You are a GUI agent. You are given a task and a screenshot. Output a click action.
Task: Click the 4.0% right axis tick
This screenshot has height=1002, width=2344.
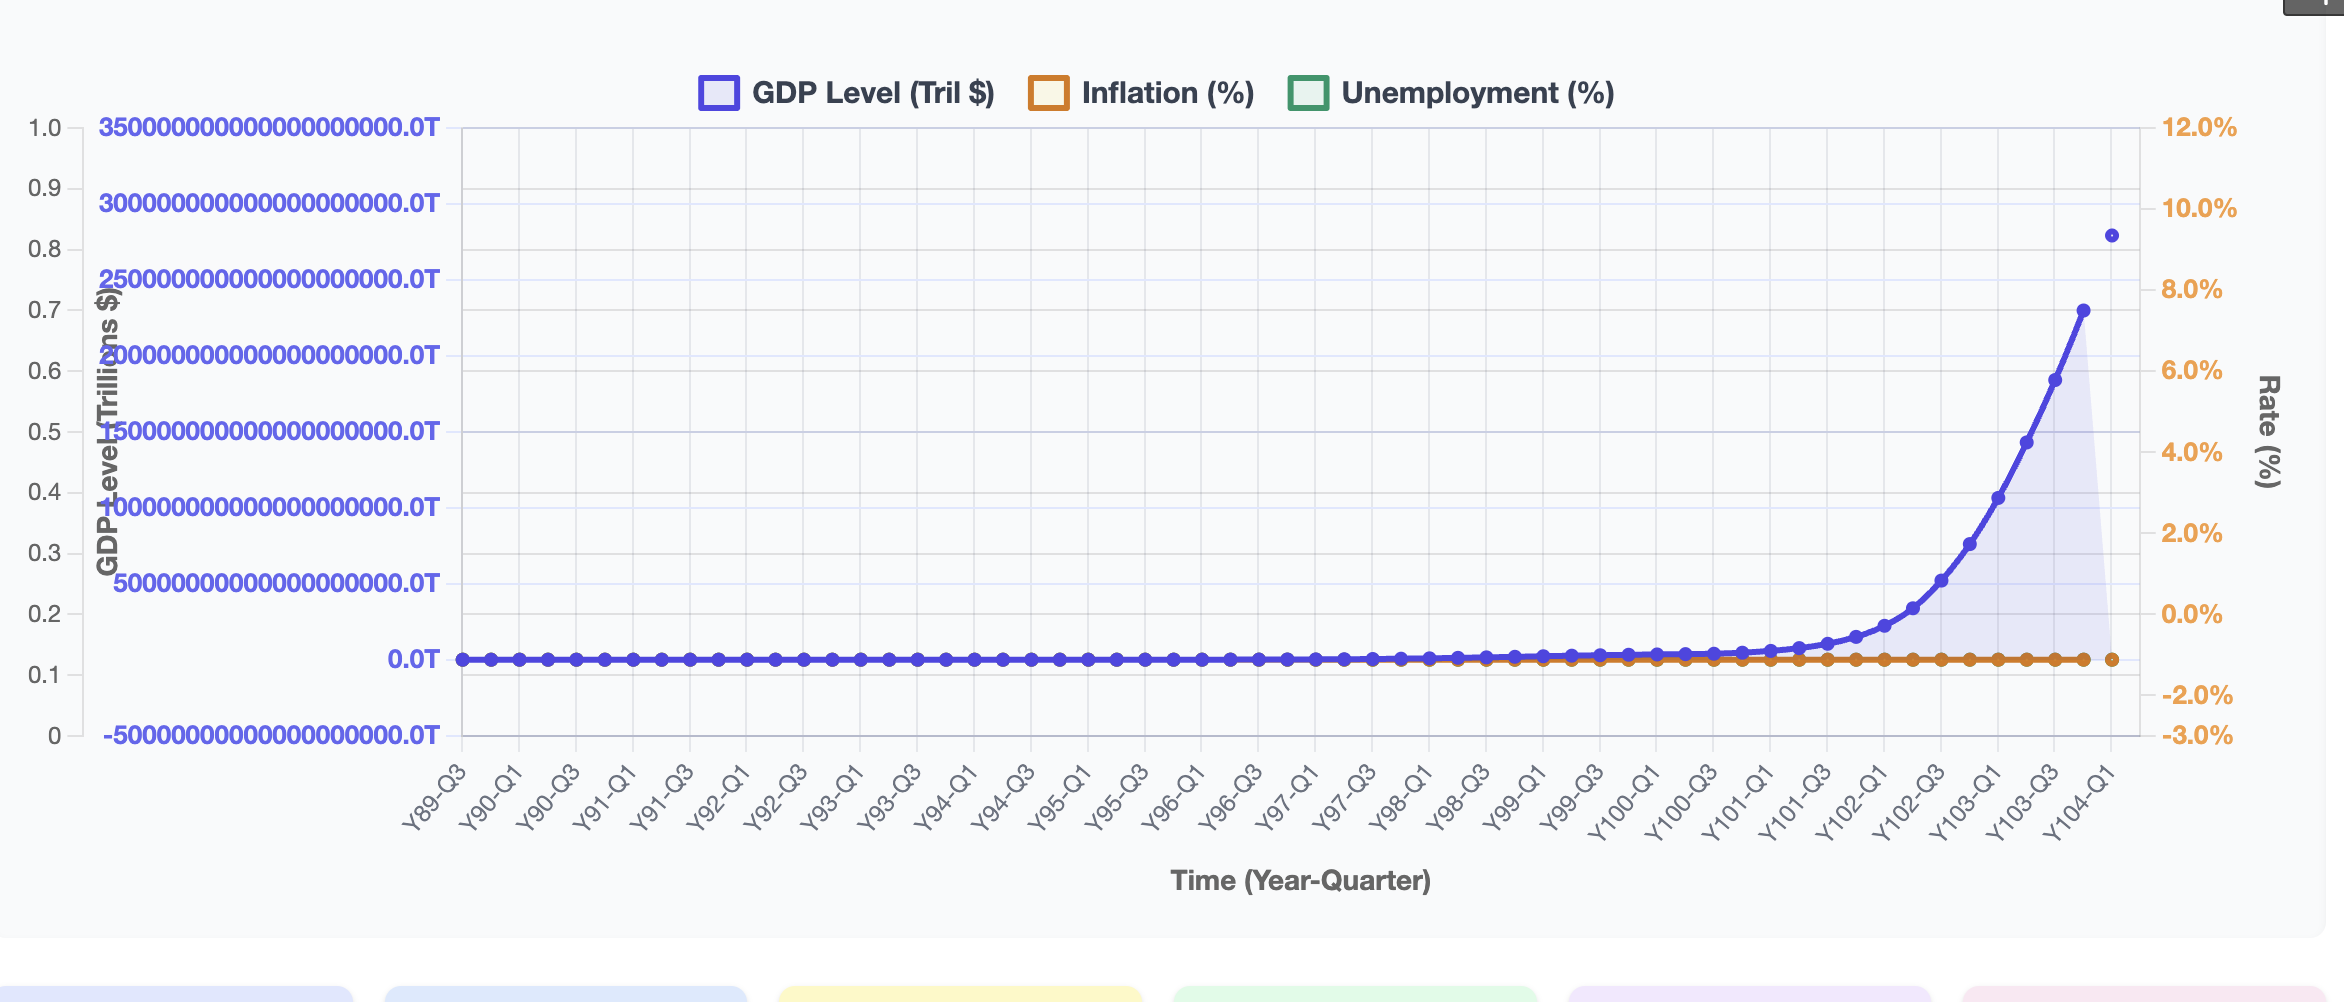pos(2192,452)
